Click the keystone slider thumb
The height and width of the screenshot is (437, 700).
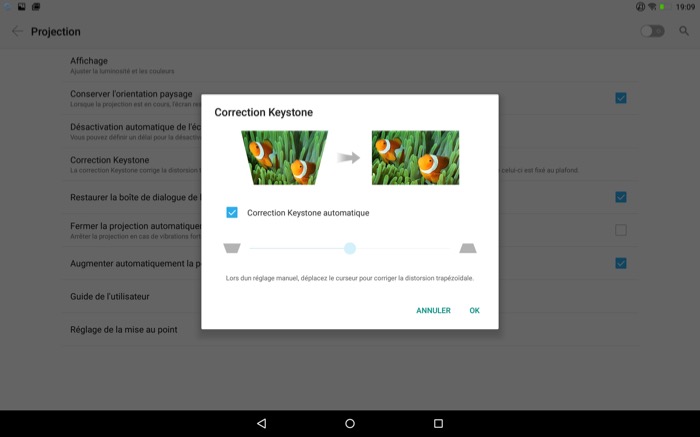point(350,248)
